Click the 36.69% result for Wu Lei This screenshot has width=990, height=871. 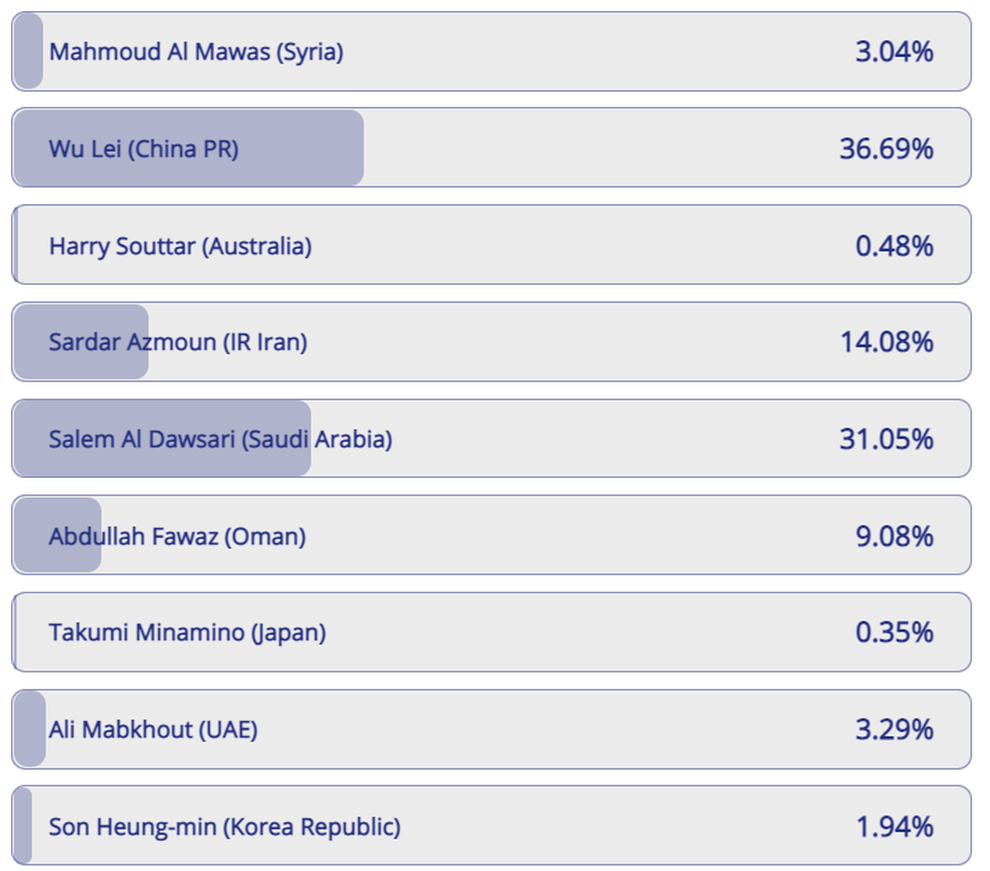886,149
